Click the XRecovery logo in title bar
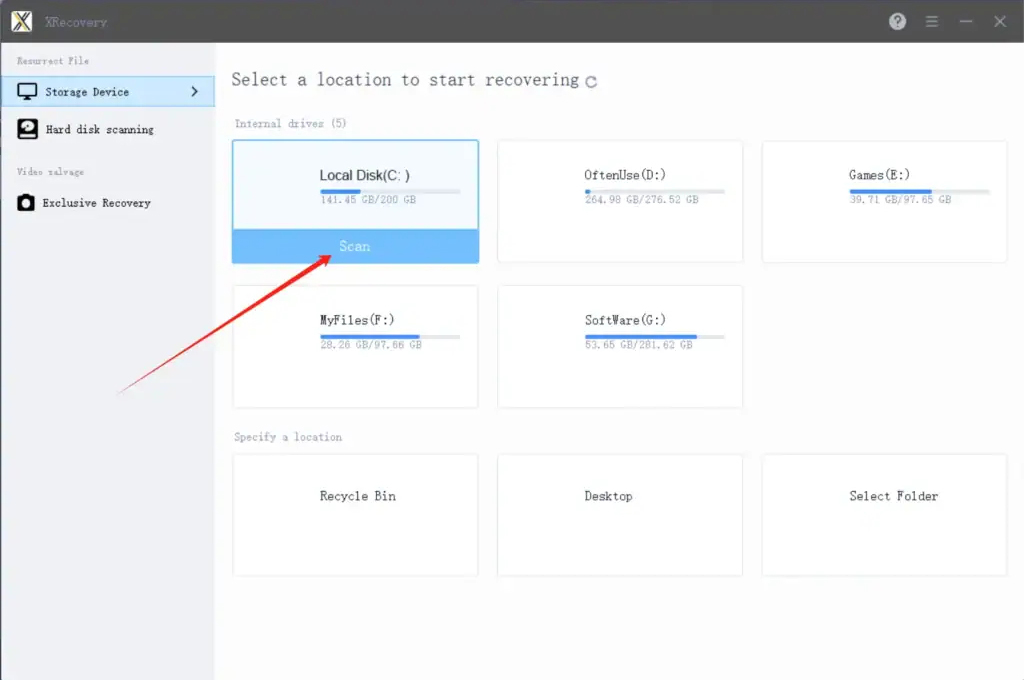This screenshot has width=1024, height=680. 21,21
